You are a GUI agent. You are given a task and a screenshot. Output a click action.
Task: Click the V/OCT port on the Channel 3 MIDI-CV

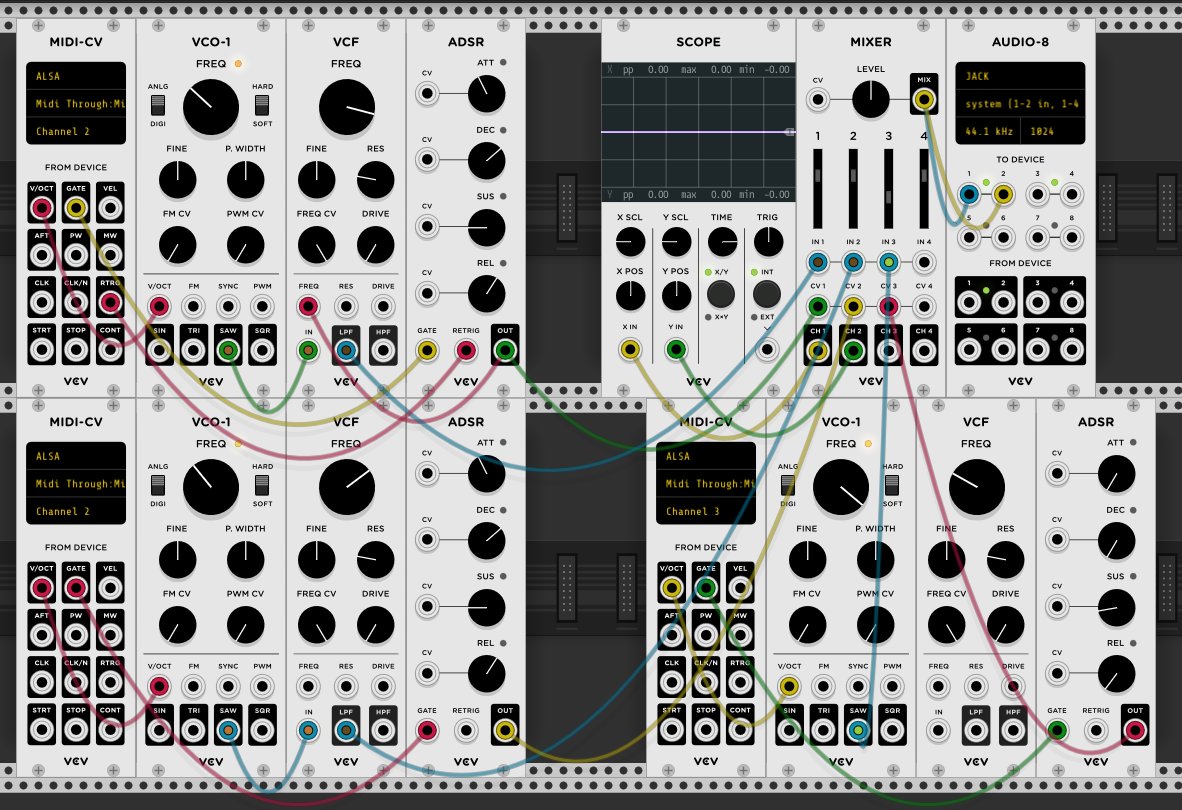[x=672, y=588]
